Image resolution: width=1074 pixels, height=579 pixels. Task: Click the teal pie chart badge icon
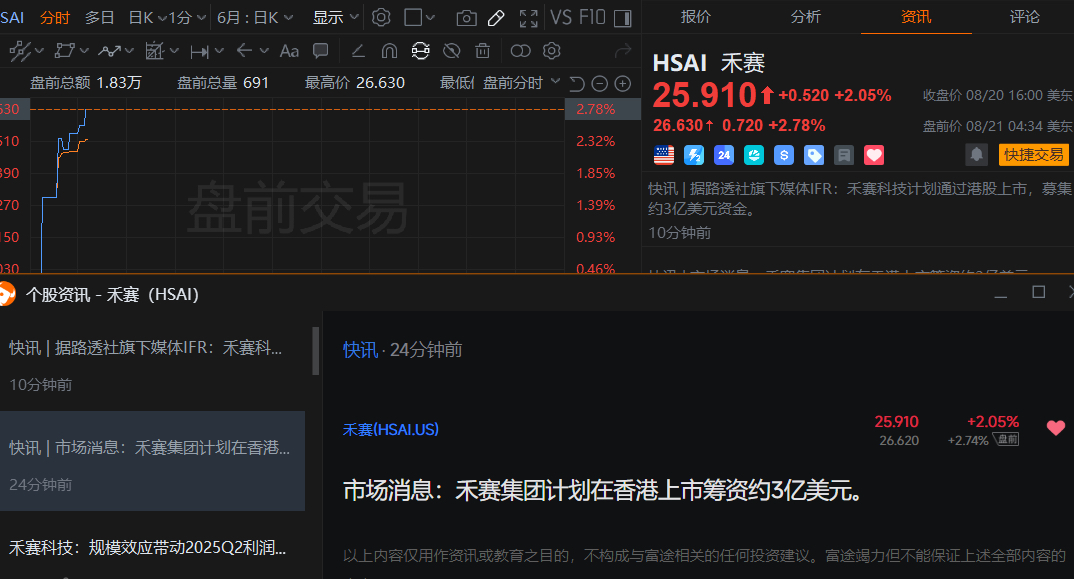754,156
